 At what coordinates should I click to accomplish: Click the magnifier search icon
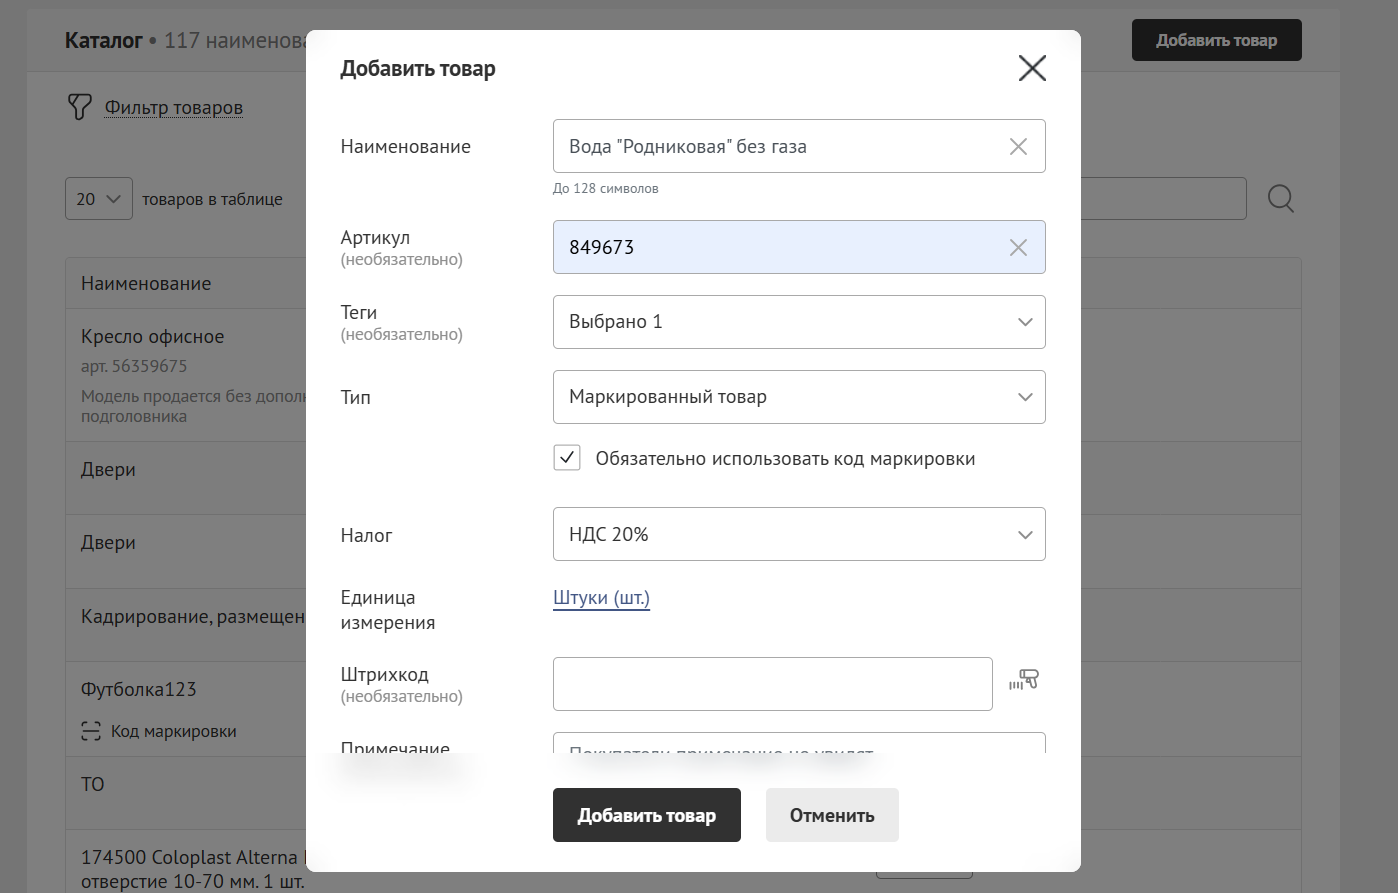[x=1280, y=199]
